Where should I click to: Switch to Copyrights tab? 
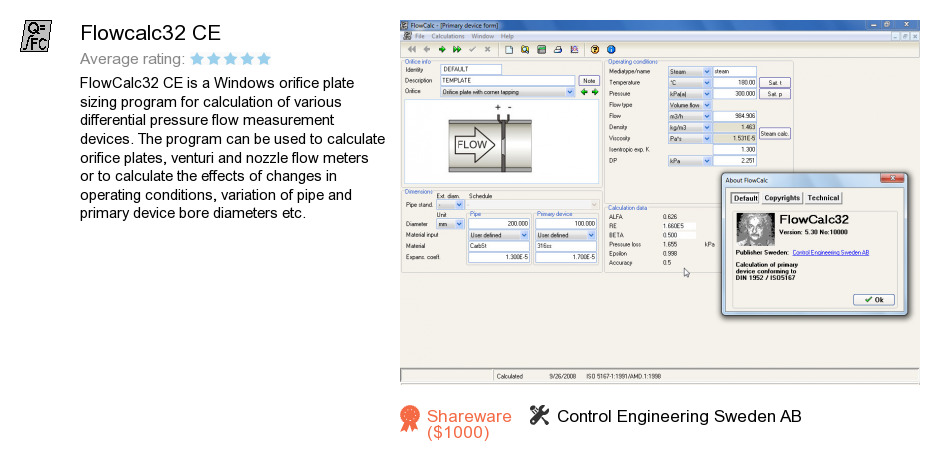pos(782,198)
